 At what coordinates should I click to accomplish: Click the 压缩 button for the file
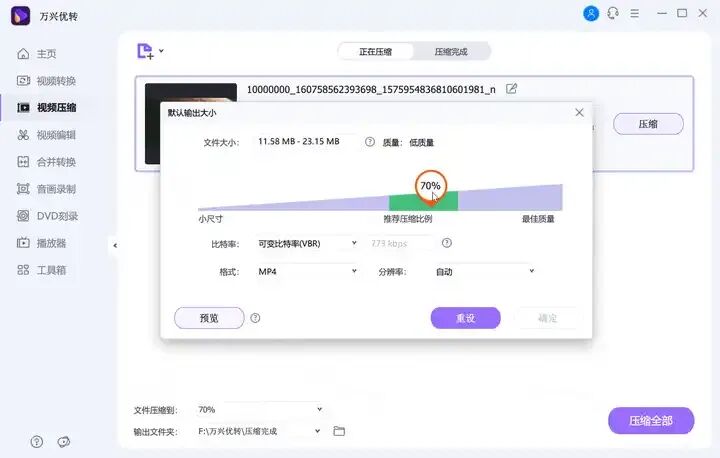tap(648, 124)
